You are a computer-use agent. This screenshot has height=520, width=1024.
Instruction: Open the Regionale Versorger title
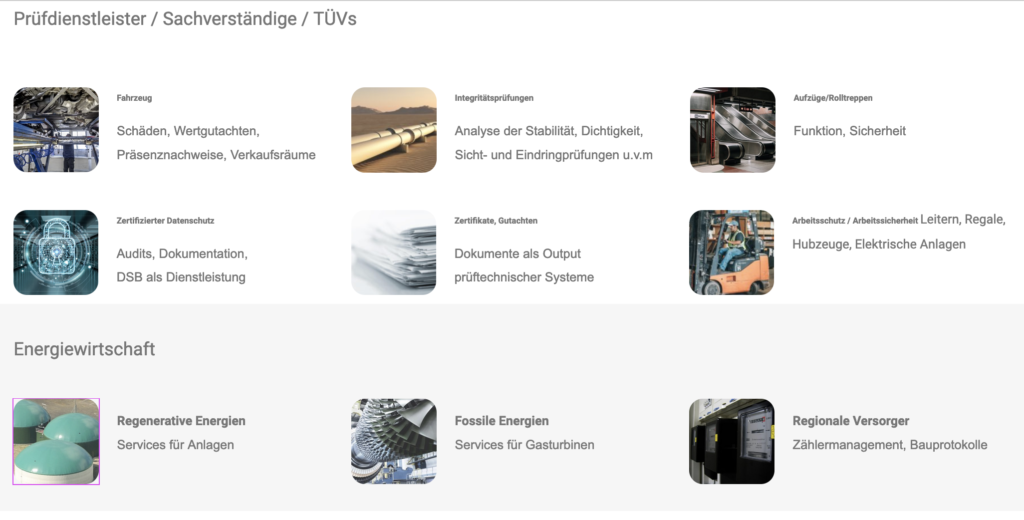tap(851, 421)
